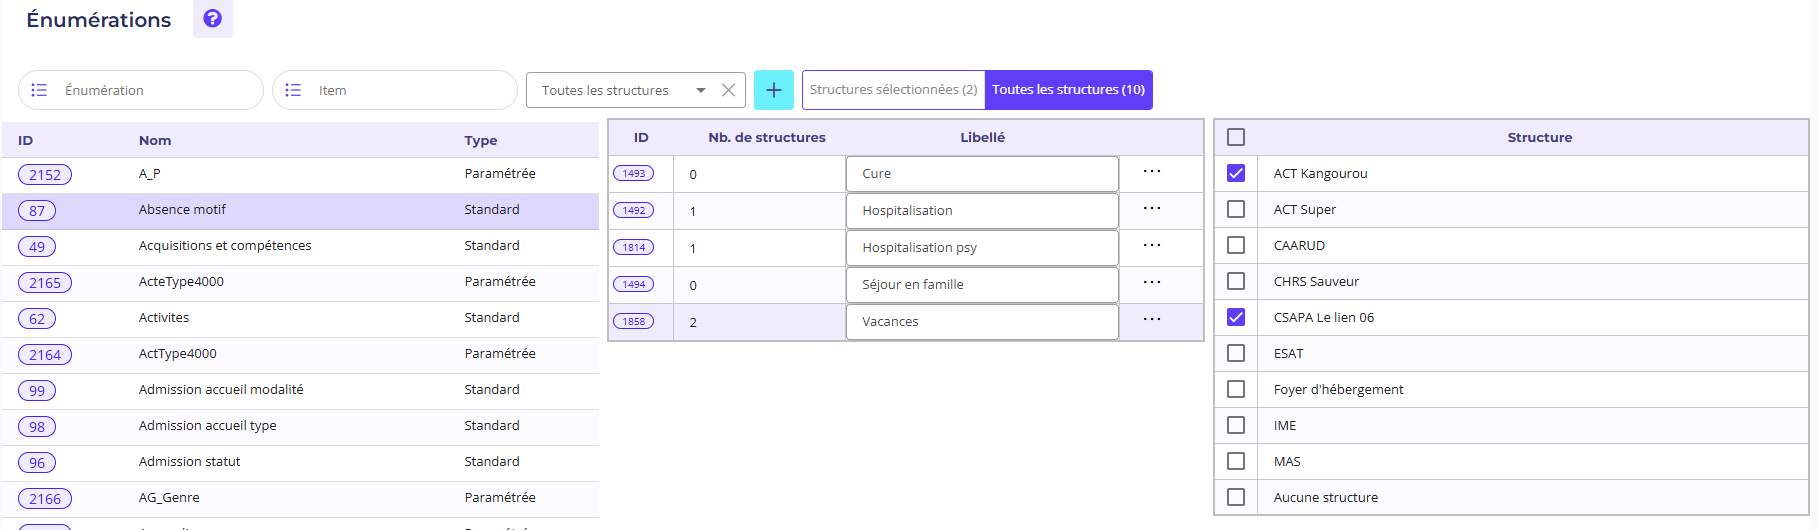
Task: Open three-dot menu for Hospitalisation psy
Action: pos(1152,246)
